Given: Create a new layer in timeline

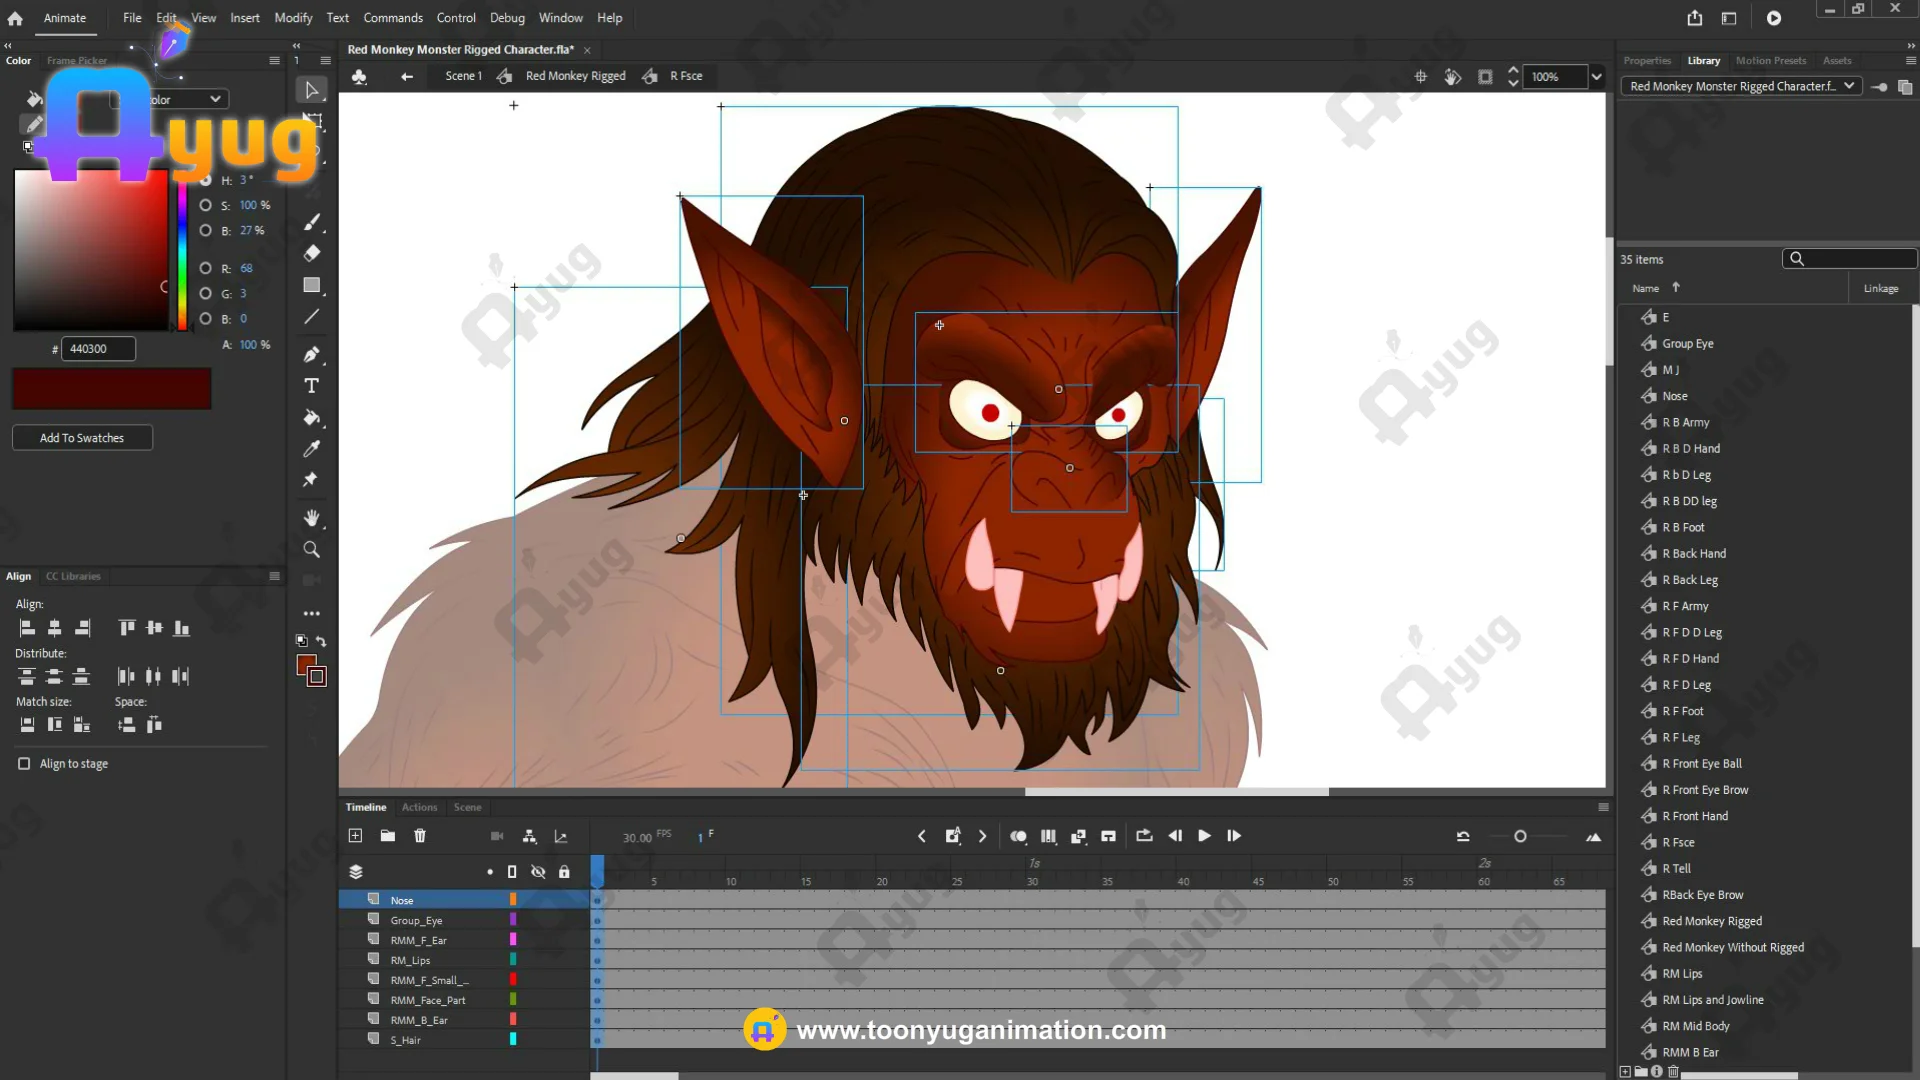Looking at the screenshot, I should [355, 836].
